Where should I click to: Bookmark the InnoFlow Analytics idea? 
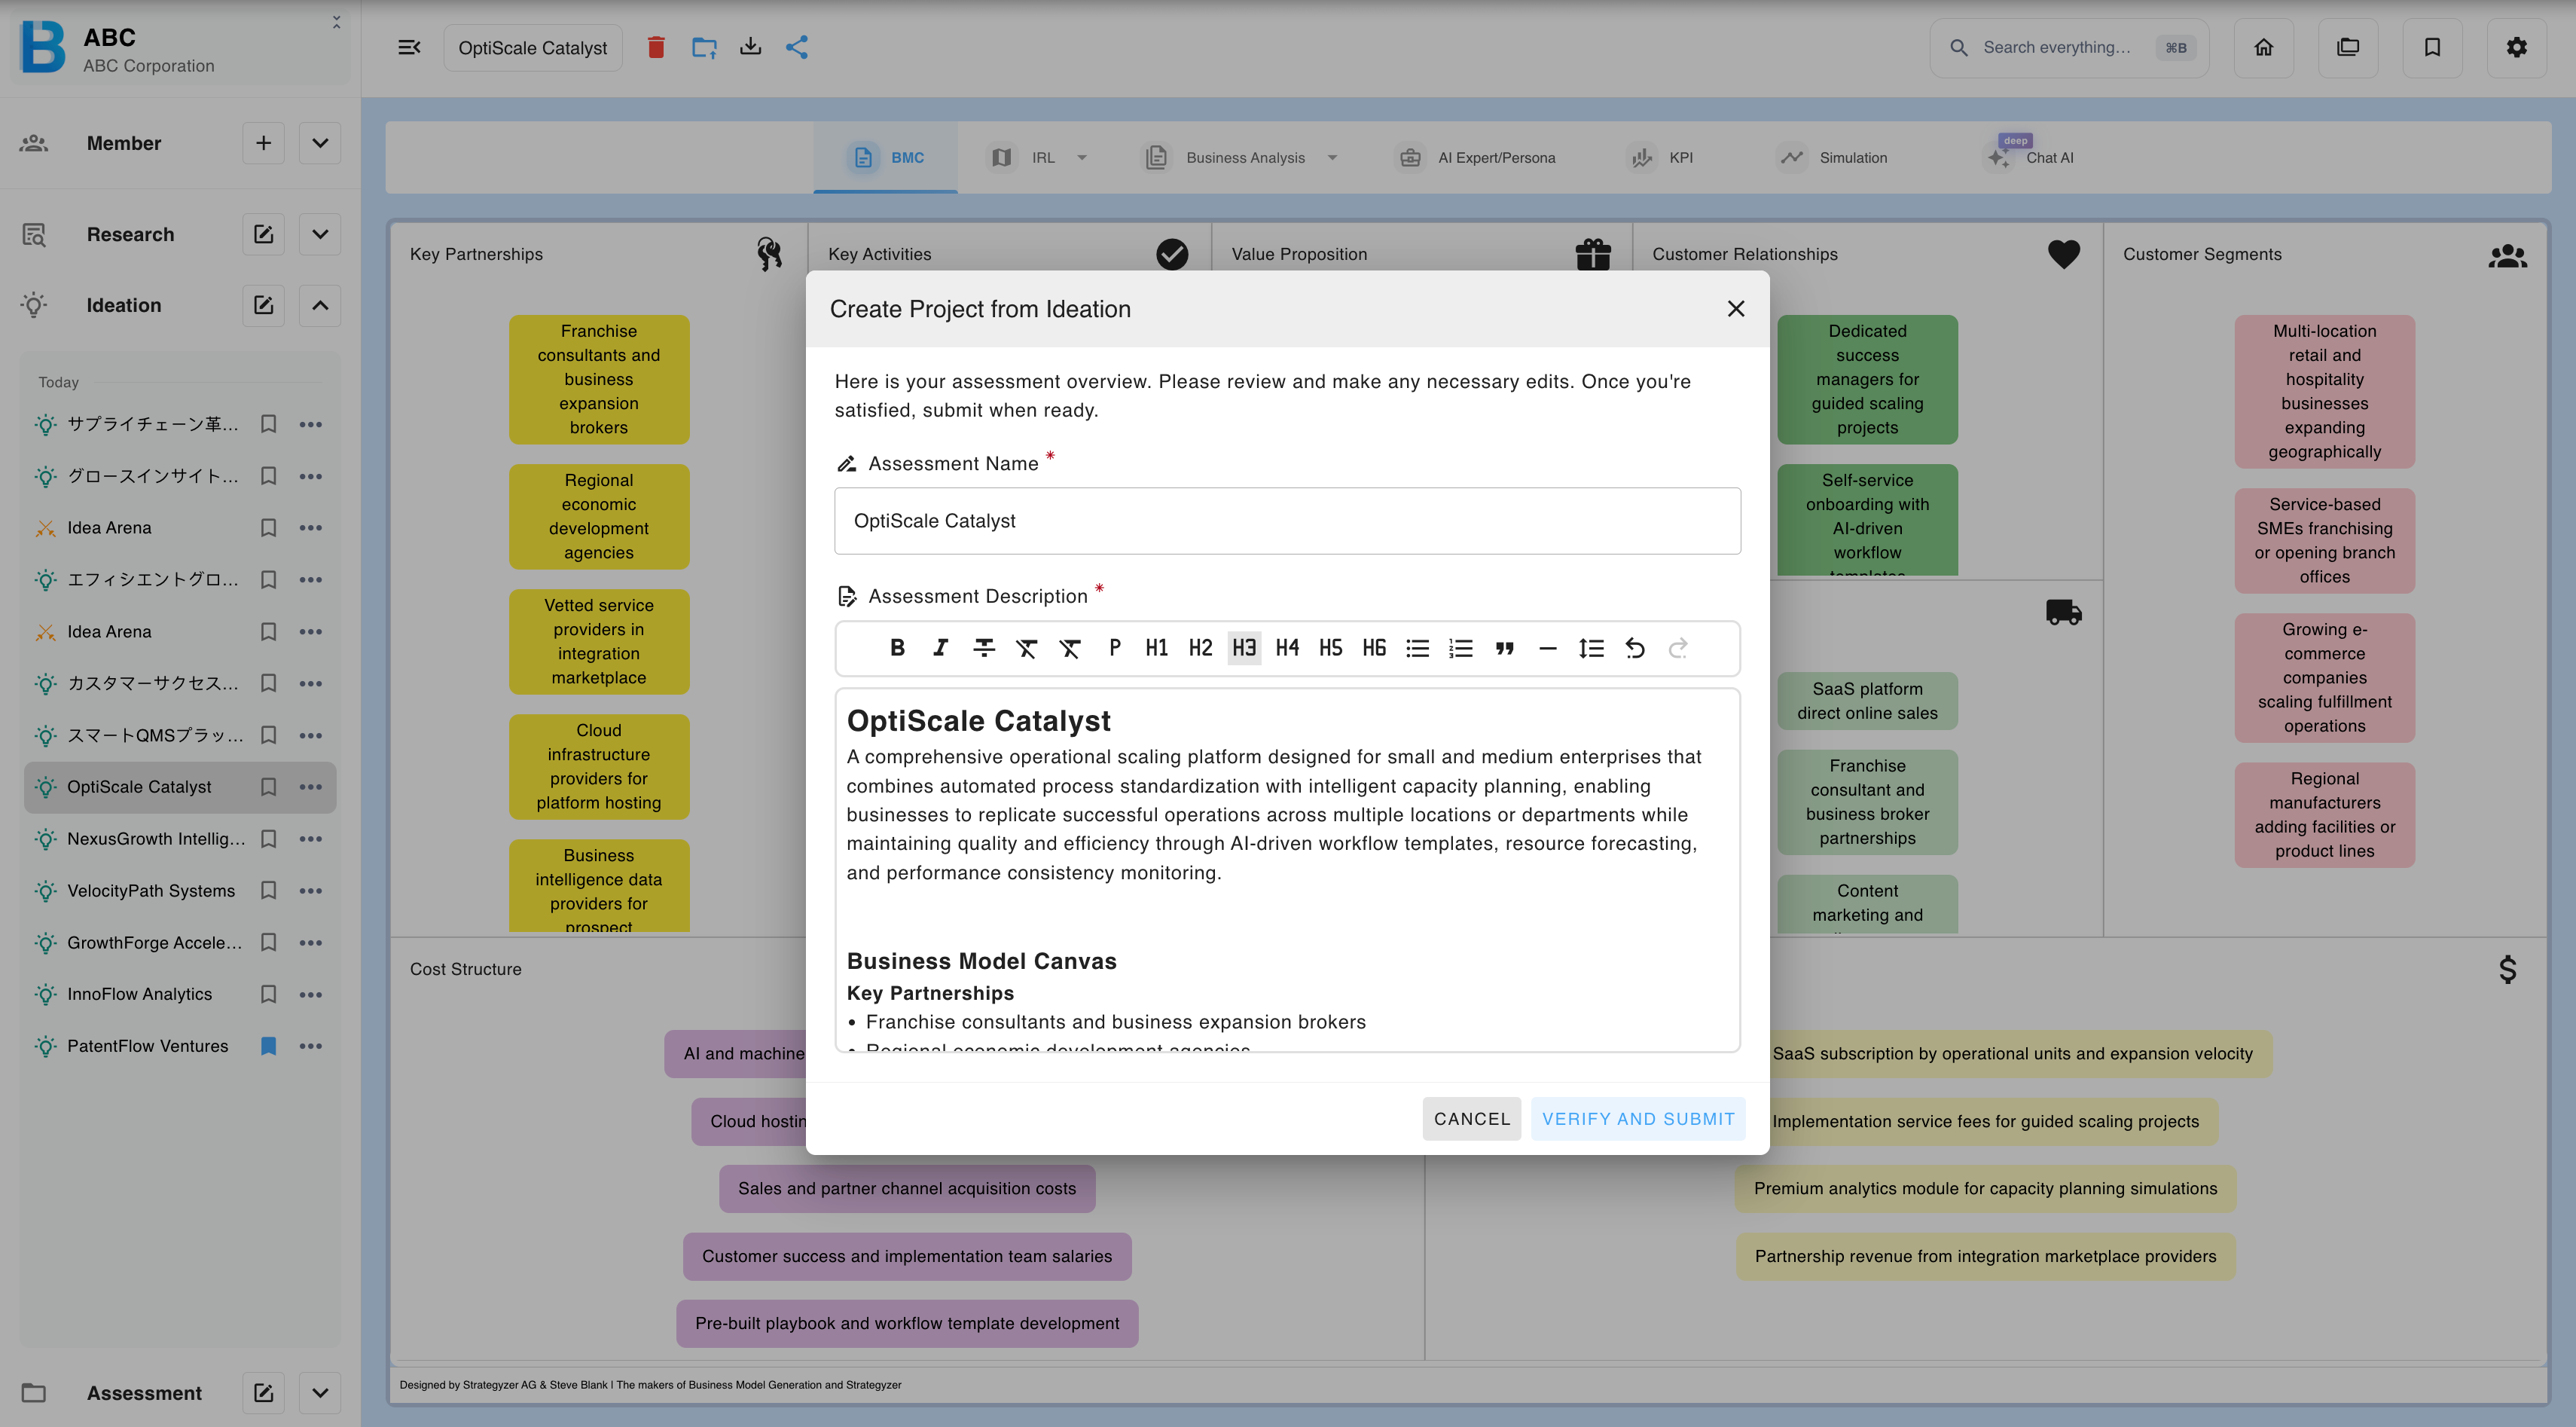[268, 994]
